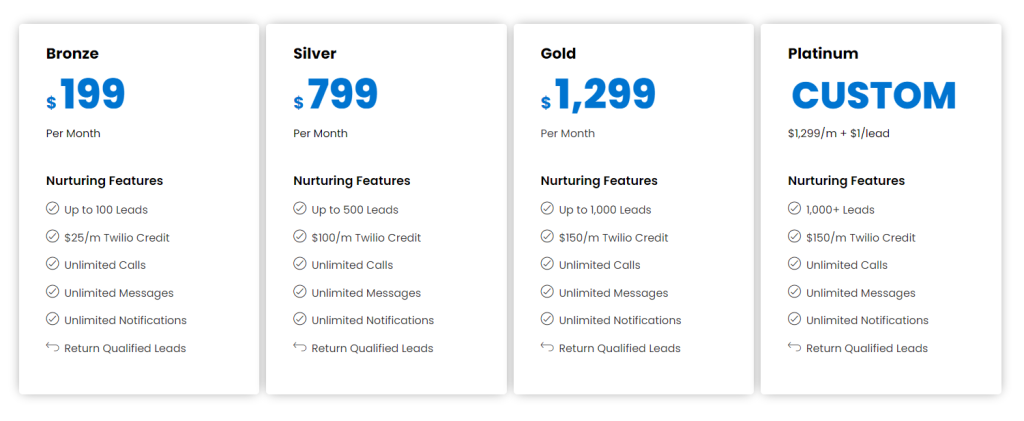1024x421 pixels.
Task: Select the Silver plan $799 price
Action: [336, 95]
